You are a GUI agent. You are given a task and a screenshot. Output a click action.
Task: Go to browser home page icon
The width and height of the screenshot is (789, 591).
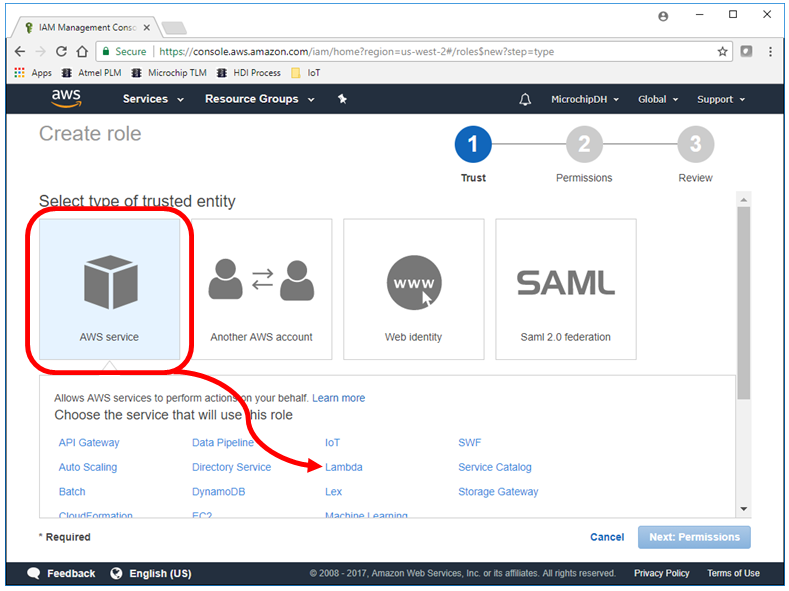83,51
